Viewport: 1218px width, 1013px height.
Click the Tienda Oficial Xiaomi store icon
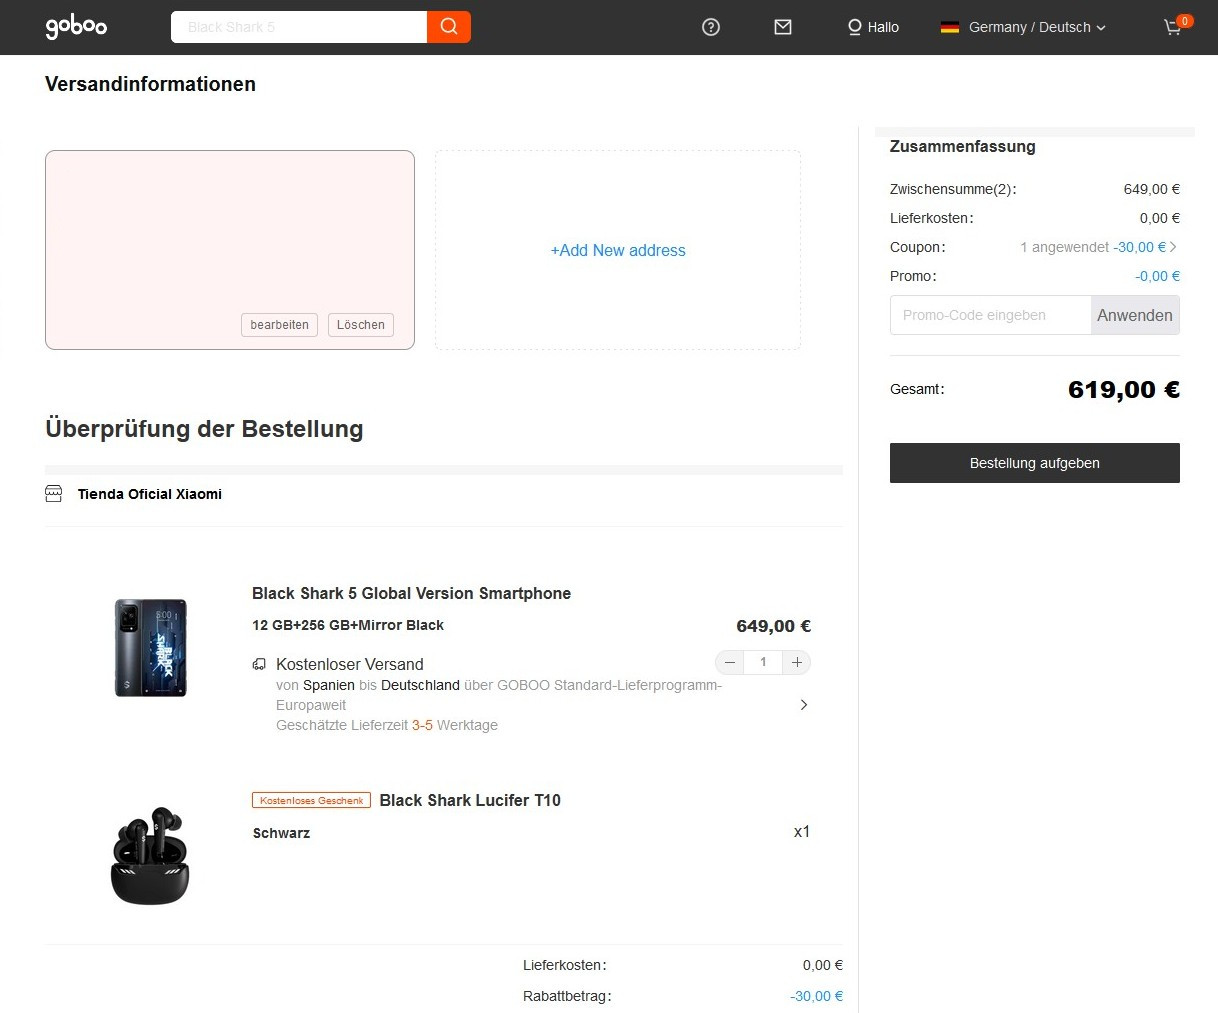click(54, 494)
